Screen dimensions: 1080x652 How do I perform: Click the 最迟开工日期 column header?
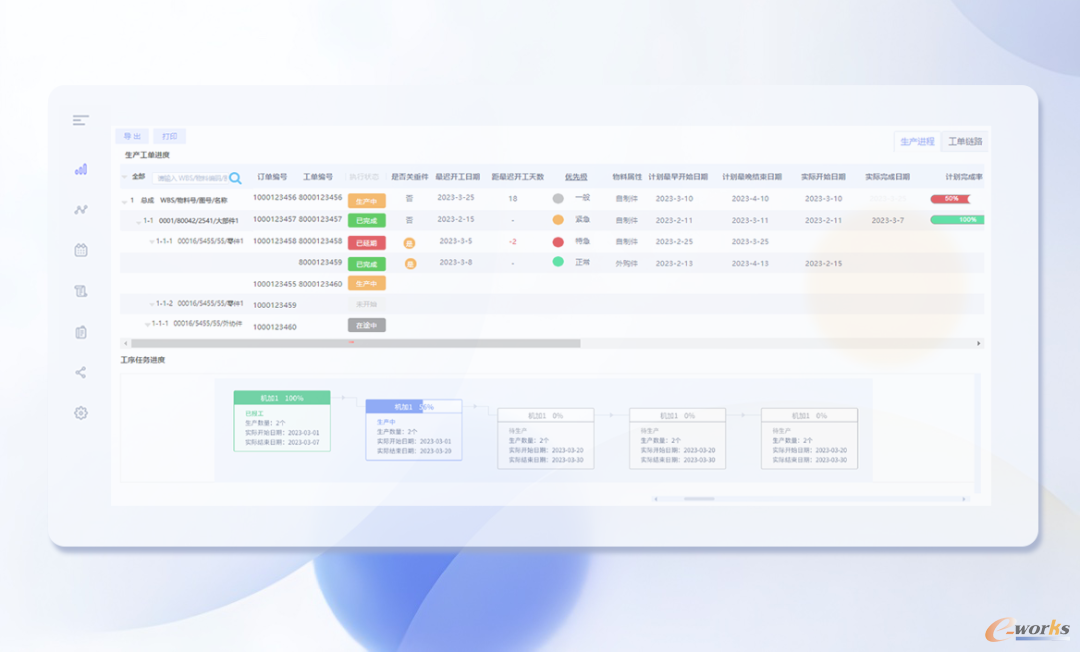click(x=457, y=177)
